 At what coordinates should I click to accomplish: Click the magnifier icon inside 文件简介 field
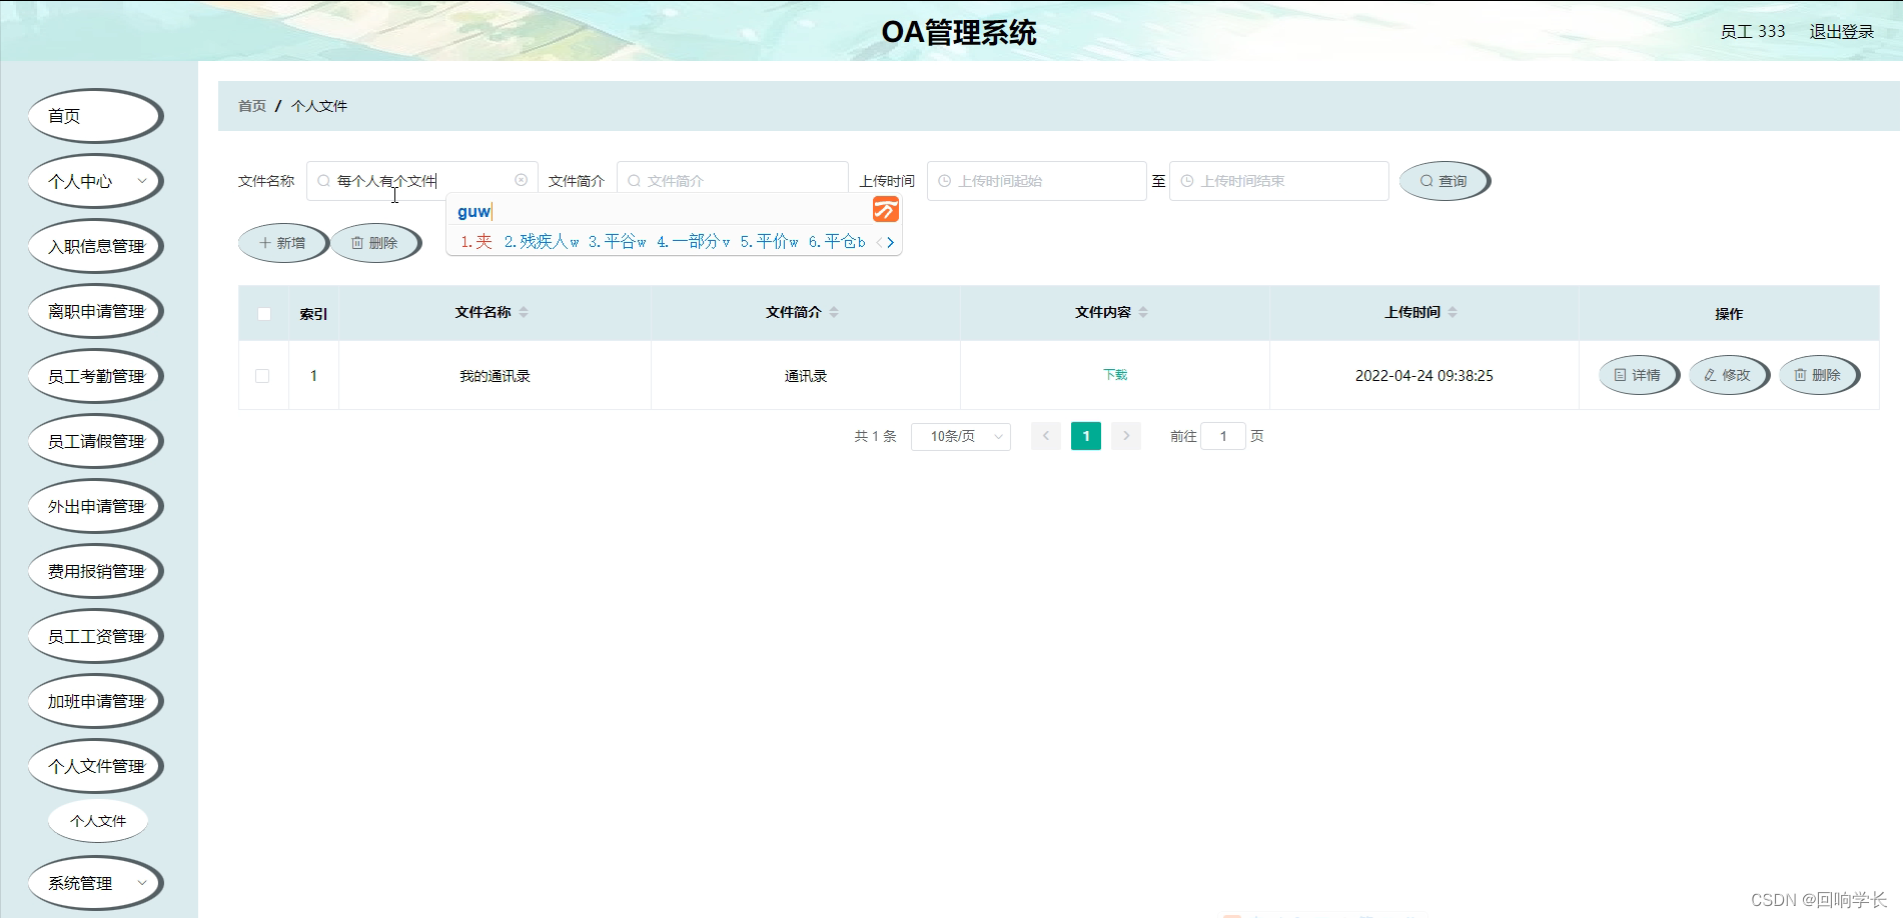634,180
